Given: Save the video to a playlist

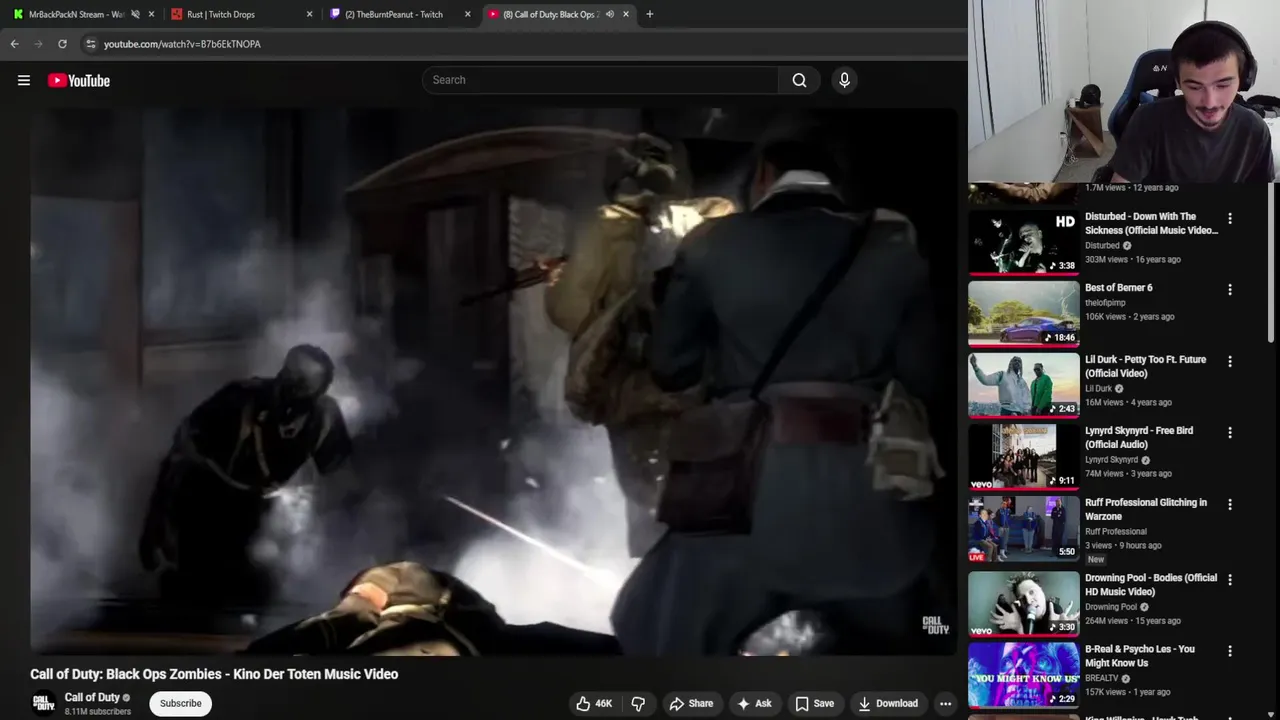Looking at the screenshot, I should pyautogui.click(x=814, y=704).
